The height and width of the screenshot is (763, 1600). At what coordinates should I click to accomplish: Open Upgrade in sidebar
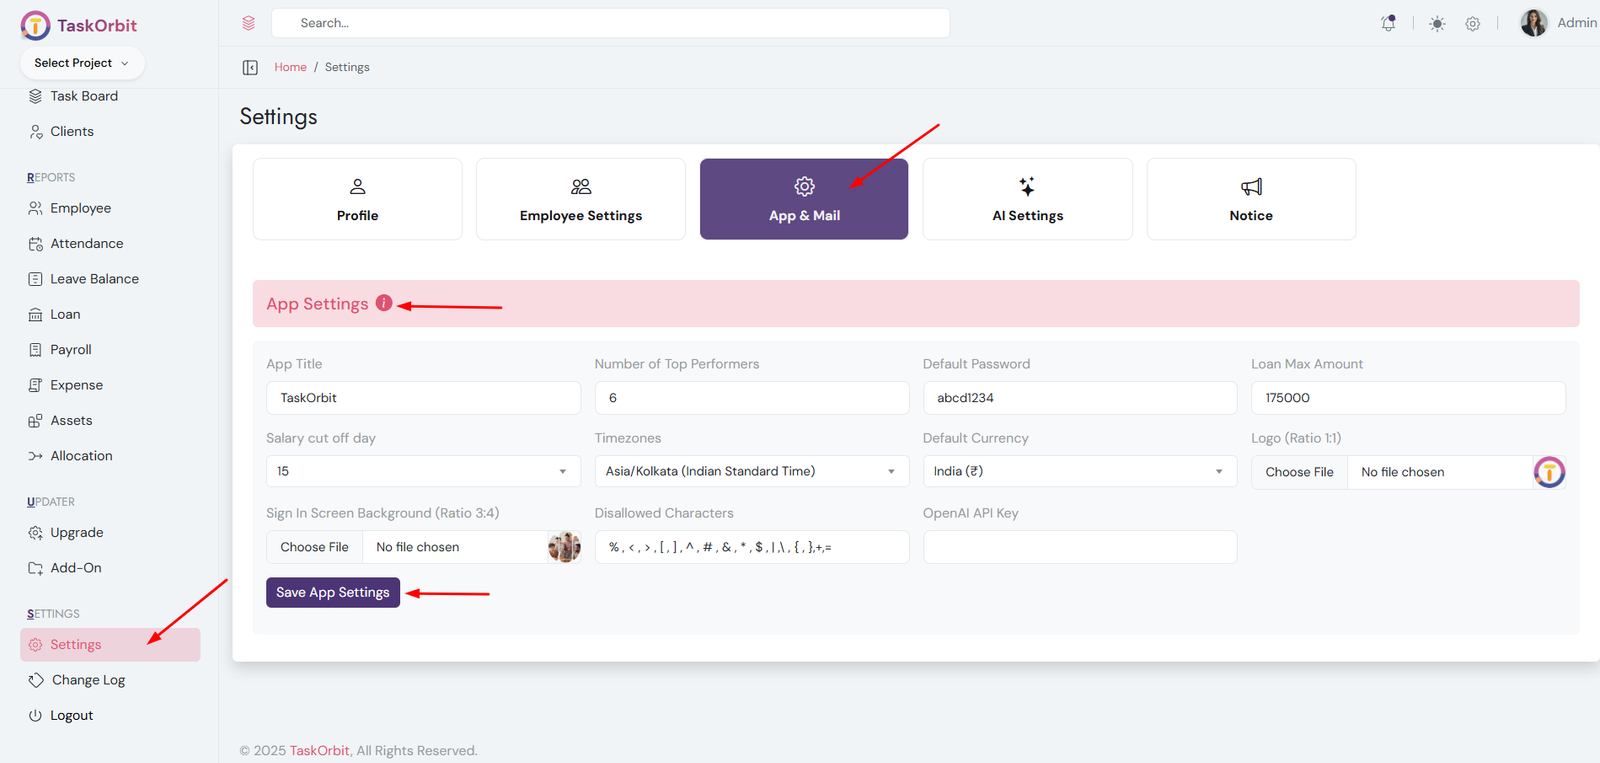pos(77,533)
